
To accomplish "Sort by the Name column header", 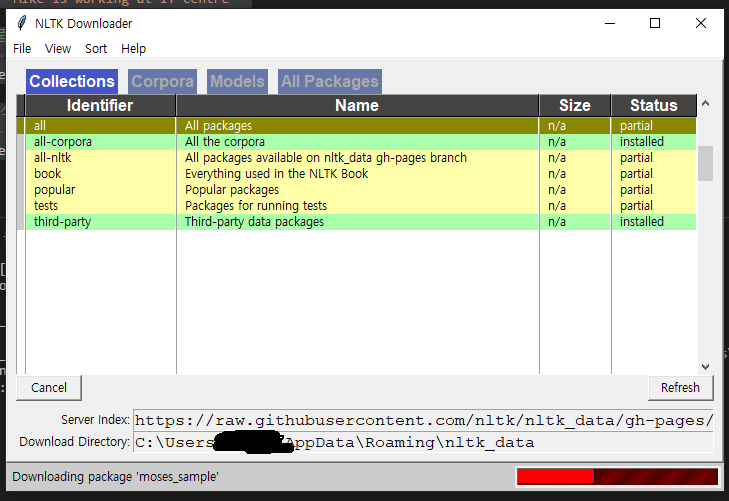I will tap(357, 105).
